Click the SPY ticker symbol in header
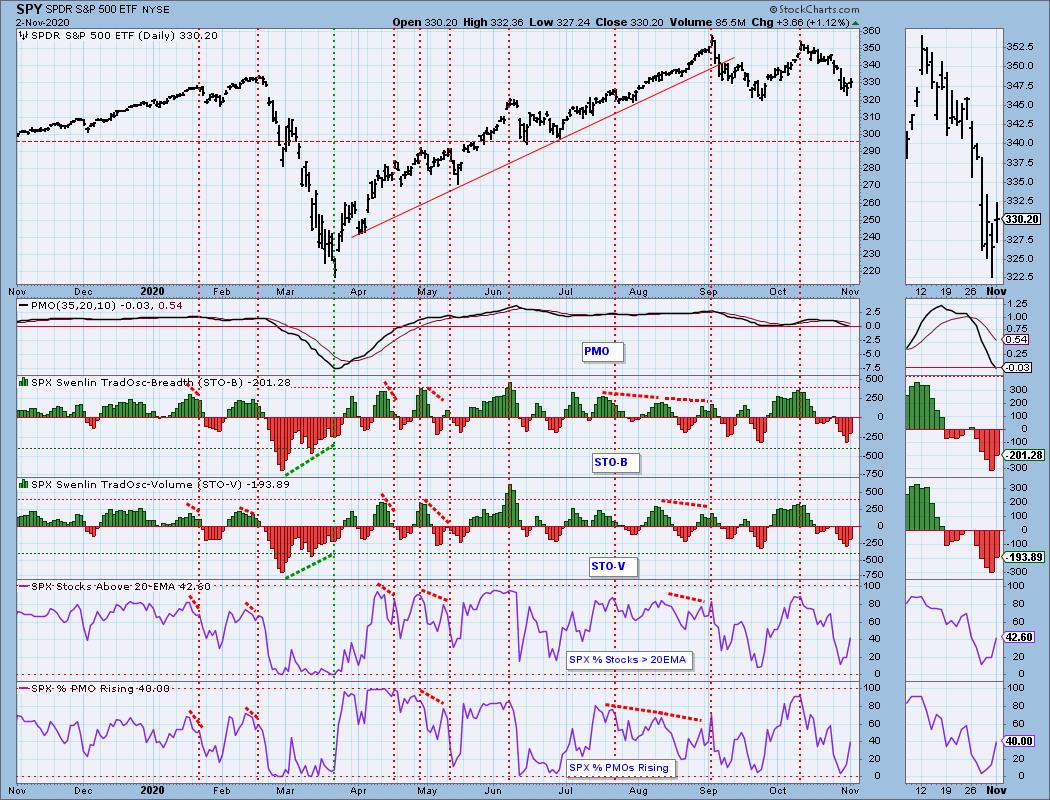 click(30, 9)
